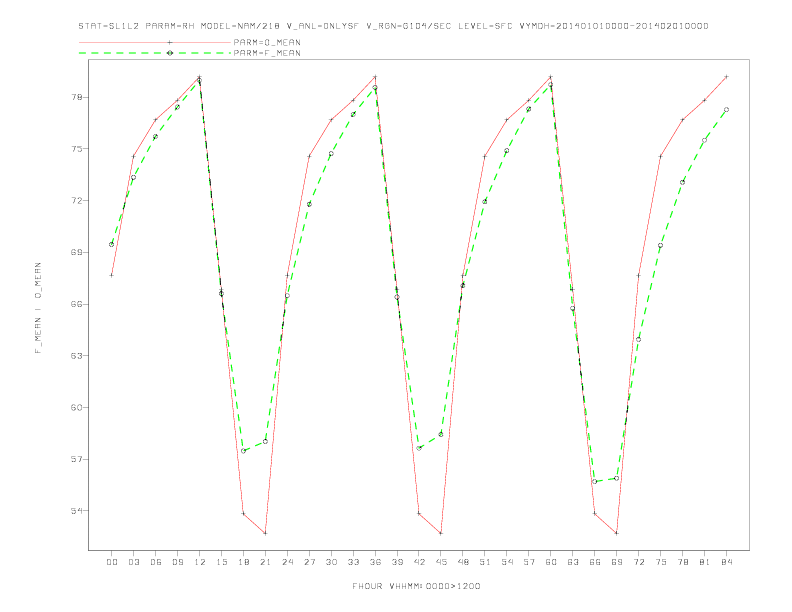Click the green F_MEAN circle marker at hour 27

pos(309,204)
